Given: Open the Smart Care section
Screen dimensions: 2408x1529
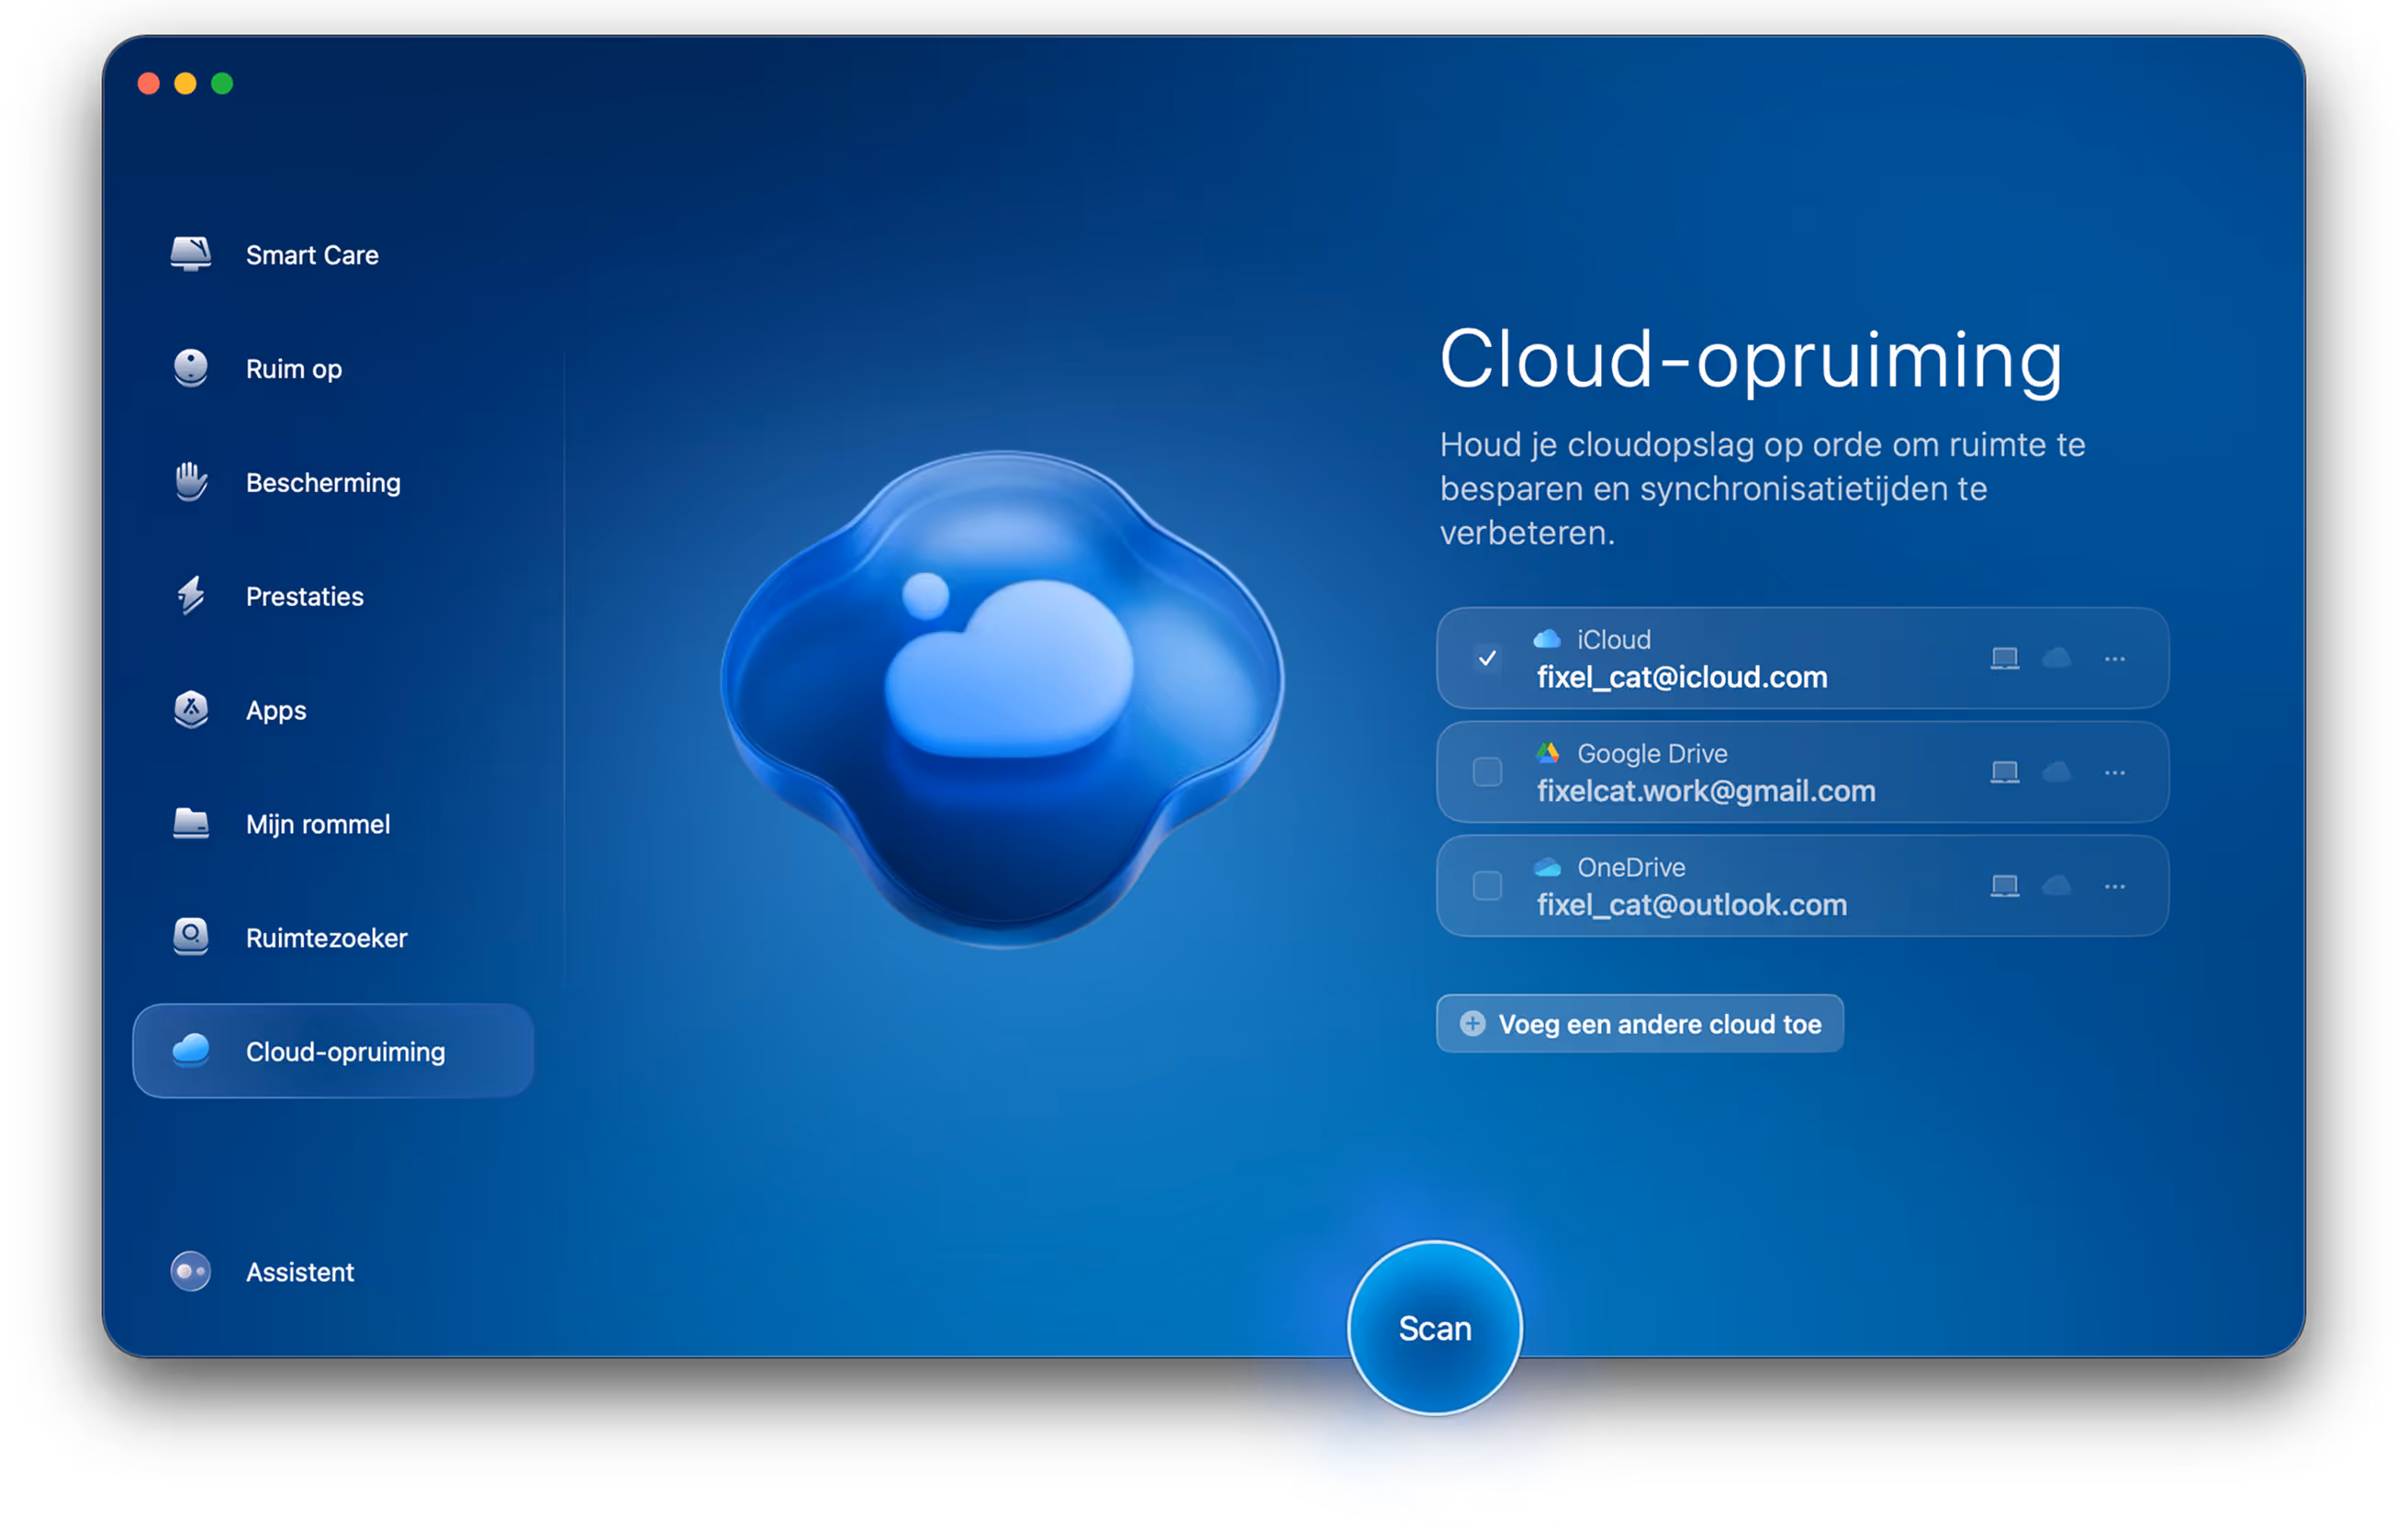Looking at the screenshot, I should pyautogui.click(x=333, y=254).
